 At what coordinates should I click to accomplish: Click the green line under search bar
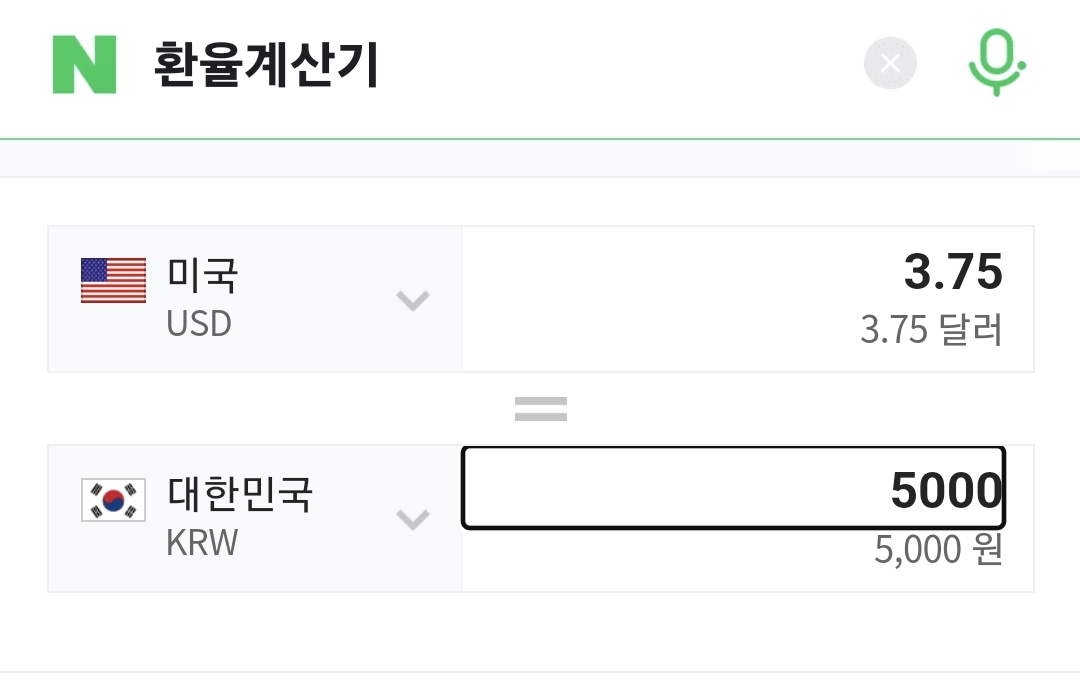click(x=540, y=138)
